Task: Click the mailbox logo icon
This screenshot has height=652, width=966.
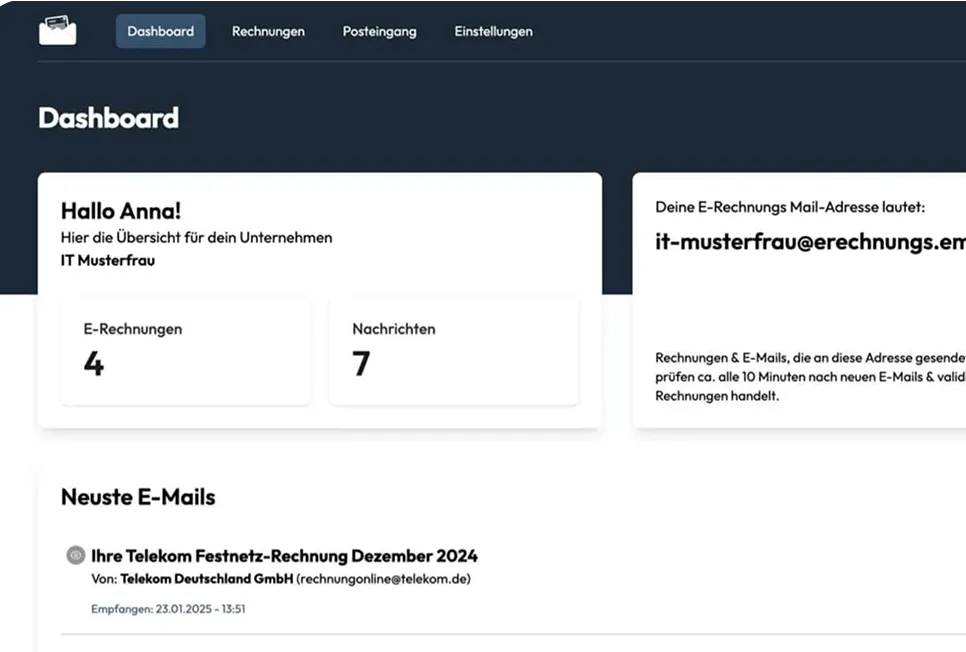Action: click(57, 31)
